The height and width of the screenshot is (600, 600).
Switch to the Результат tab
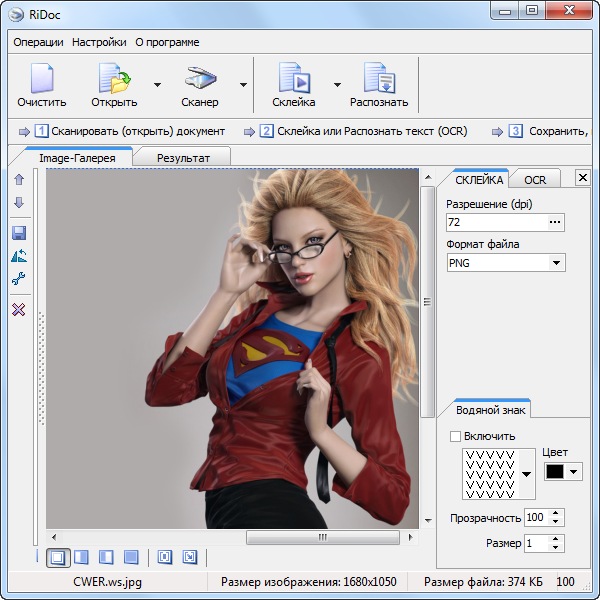(x=183, y=157)
